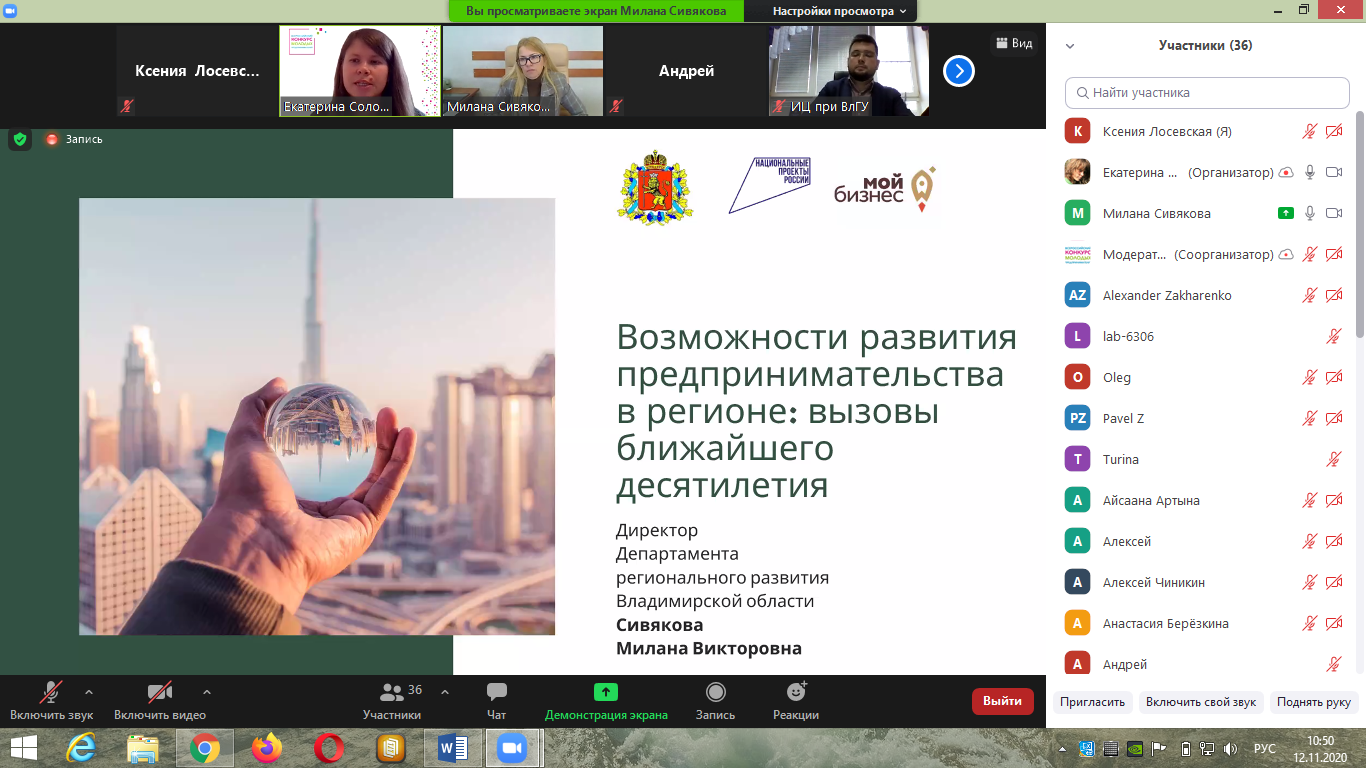Turn on camera with Включить видео
This screenshot has width=1366, height=768.
coord(160,700)
